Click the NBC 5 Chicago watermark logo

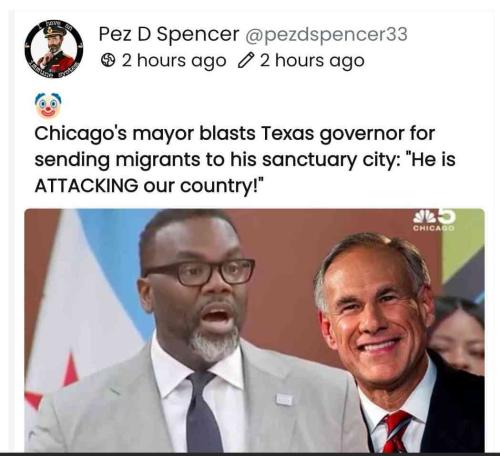tap(434, 220)
